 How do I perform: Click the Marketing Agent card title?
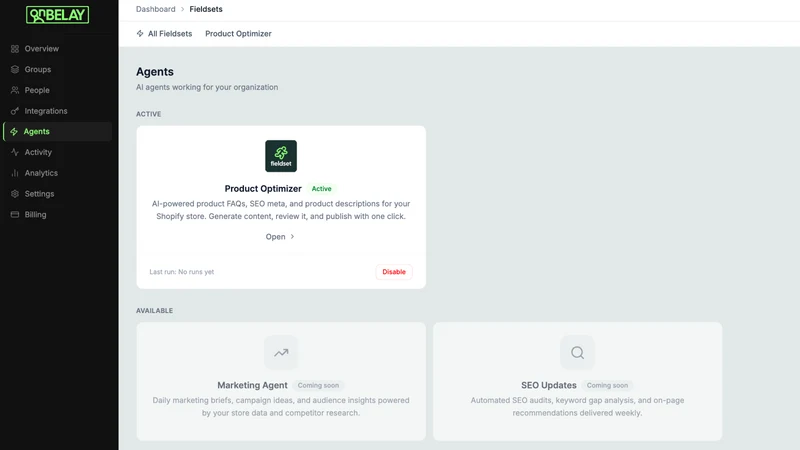tap(252, 385)
